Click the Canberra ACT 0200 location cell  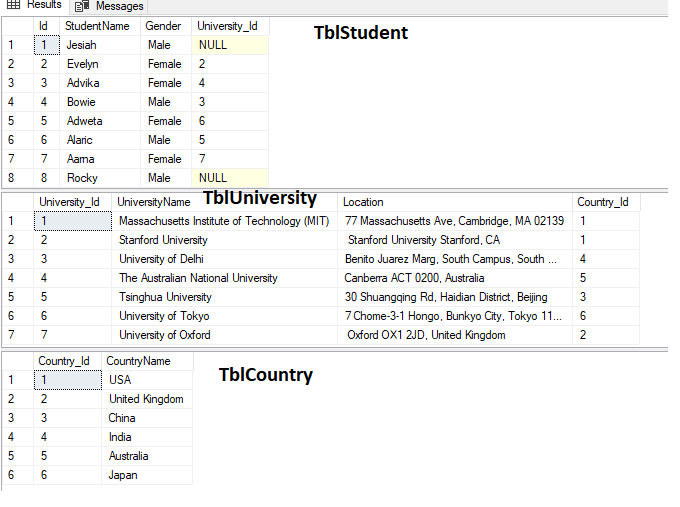(x=454, y=278)
